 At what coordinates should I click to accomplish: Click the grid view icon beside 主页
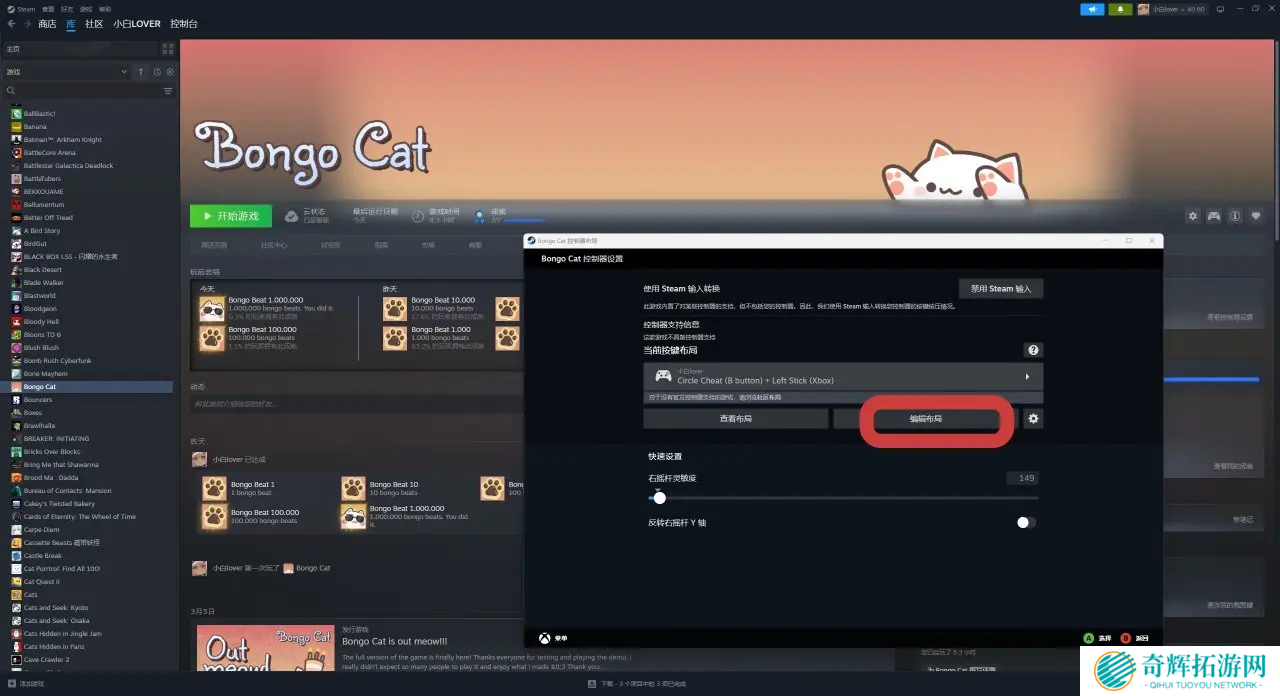click(167, 48)
